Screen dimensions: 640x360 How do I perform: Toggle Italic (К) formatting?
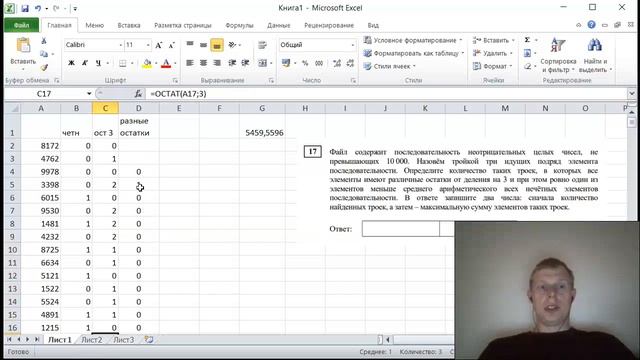coord(84,63)
